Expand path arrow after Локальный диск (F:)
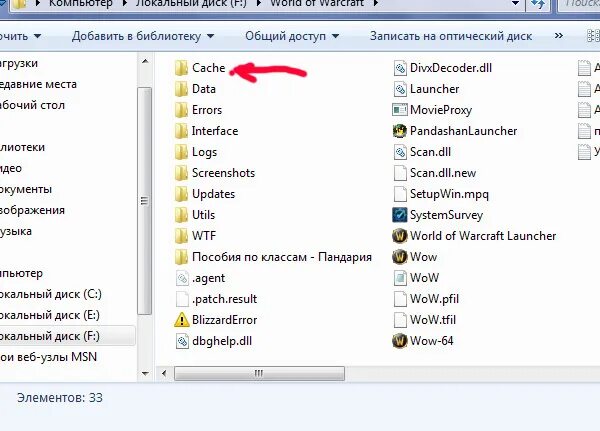The image size is (600, 431). point(258,4)
